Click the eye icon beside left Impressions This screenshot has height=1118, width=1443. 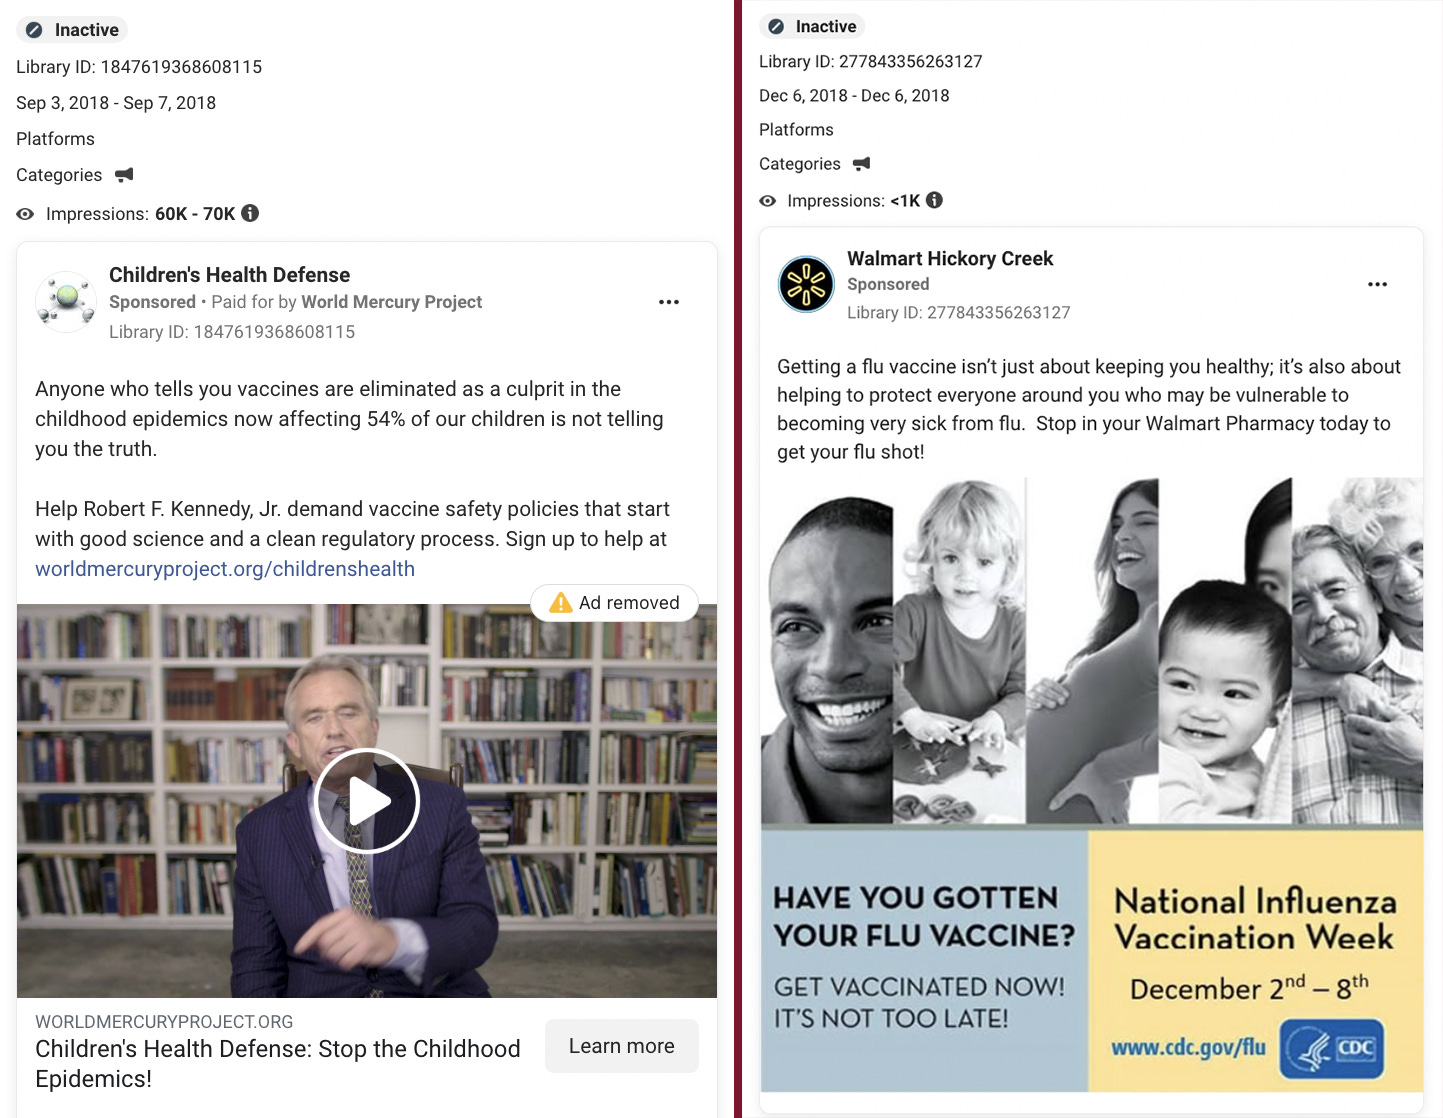click(x=25, y=214)
